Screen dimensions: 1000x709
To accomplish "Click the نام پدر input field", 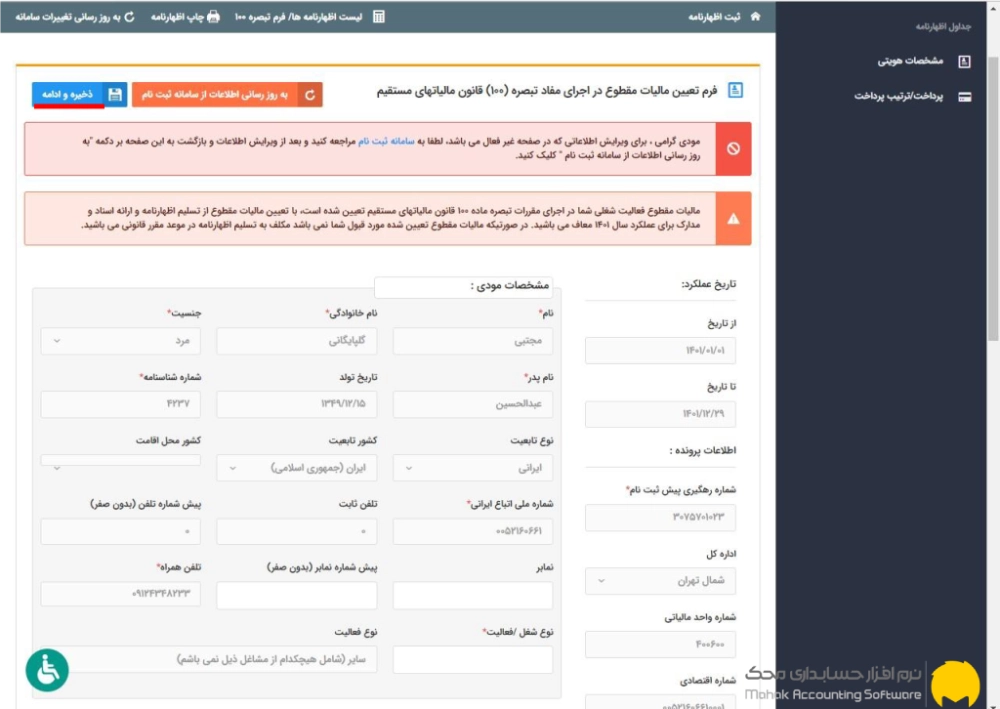I will (473, 404).
